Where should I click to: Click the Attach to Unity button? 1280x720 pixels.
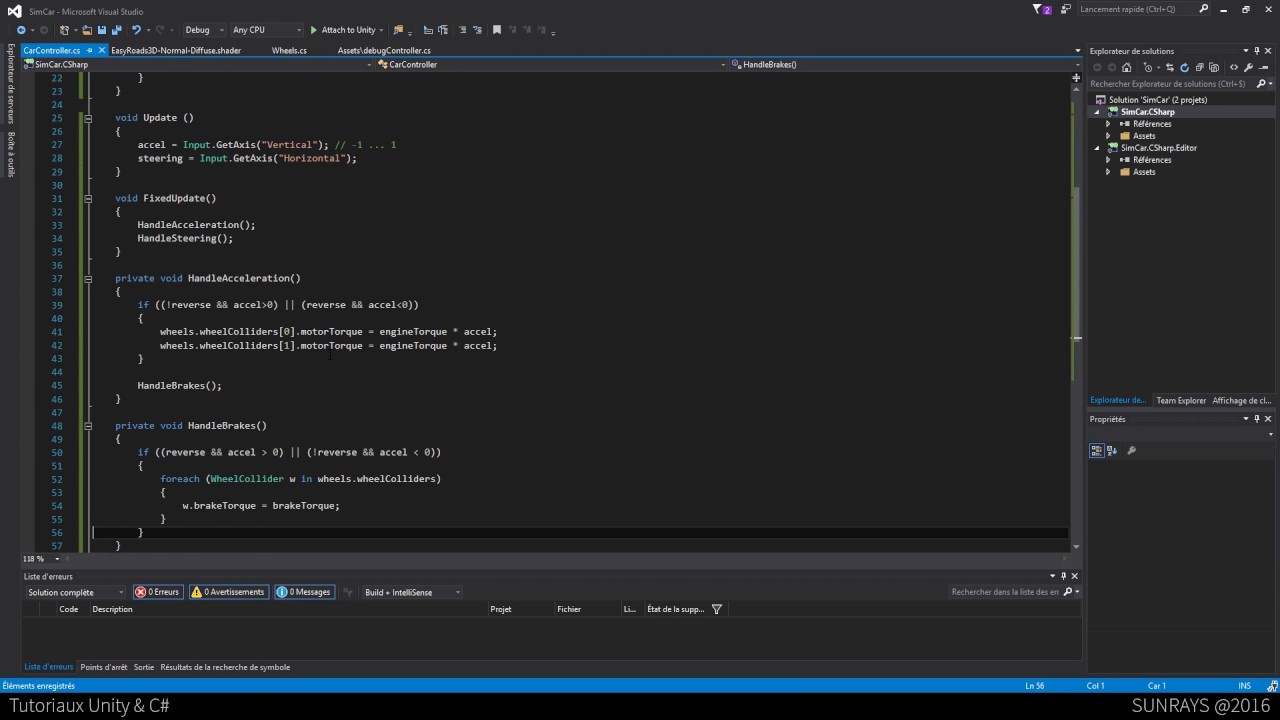tap(343, 30)
